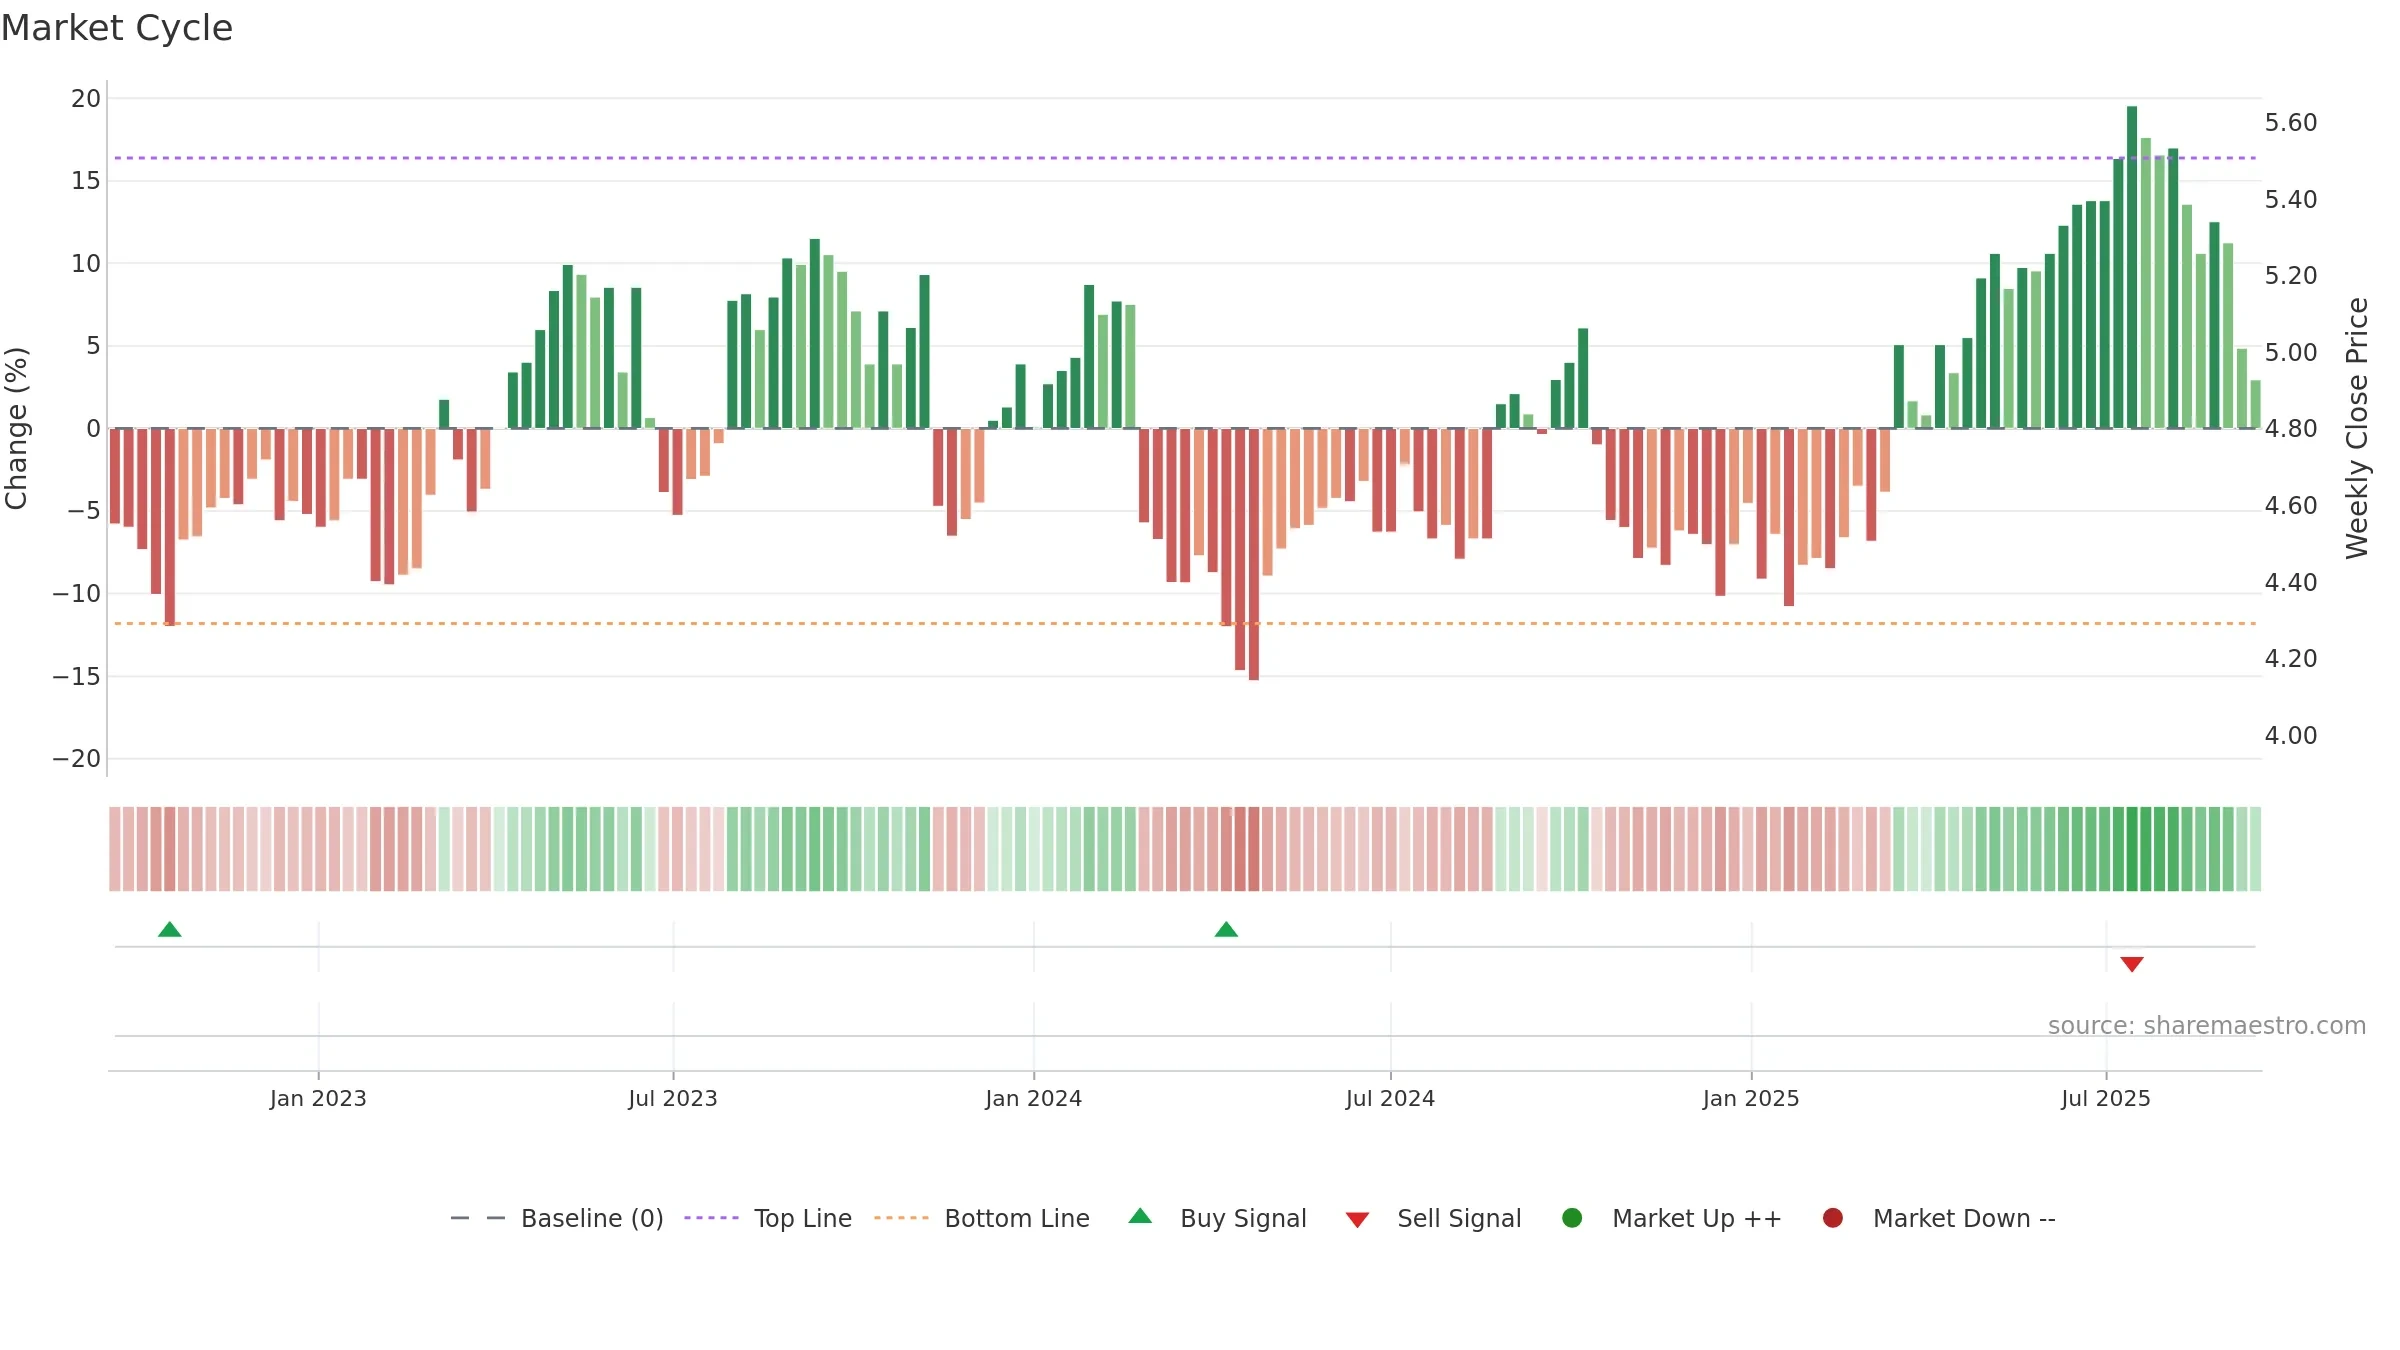
Task: Toggle the Market Up ++ legend label
Action: pos(1697,1219)
